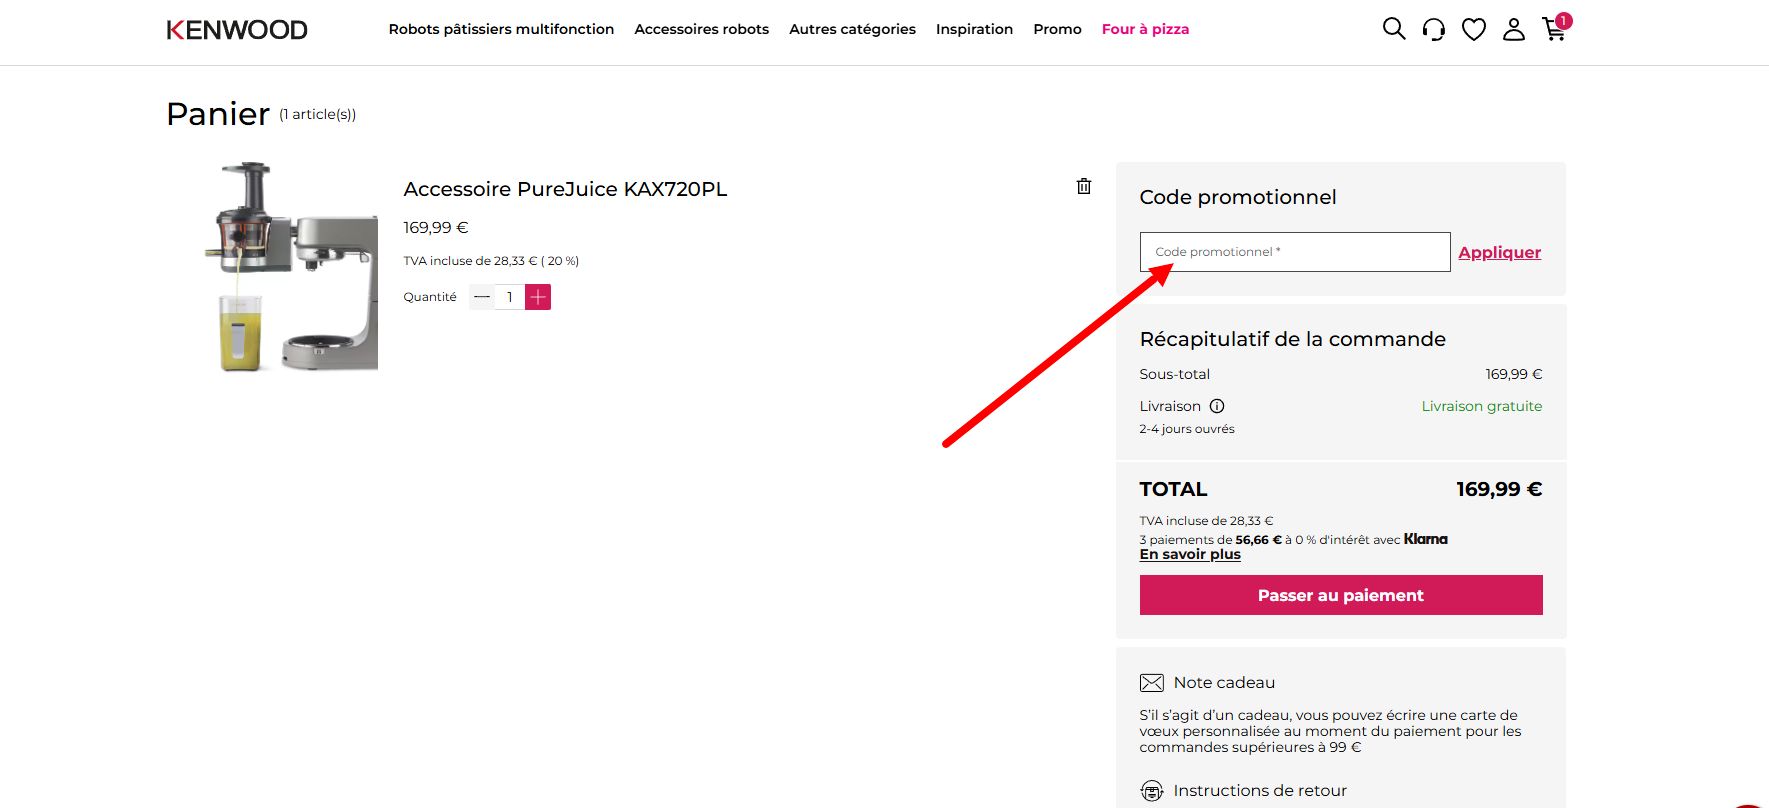The width and height of the screenshot is (1769, 808).
Task: Expand the Autres catégories menu
Action: pos(852,29)
